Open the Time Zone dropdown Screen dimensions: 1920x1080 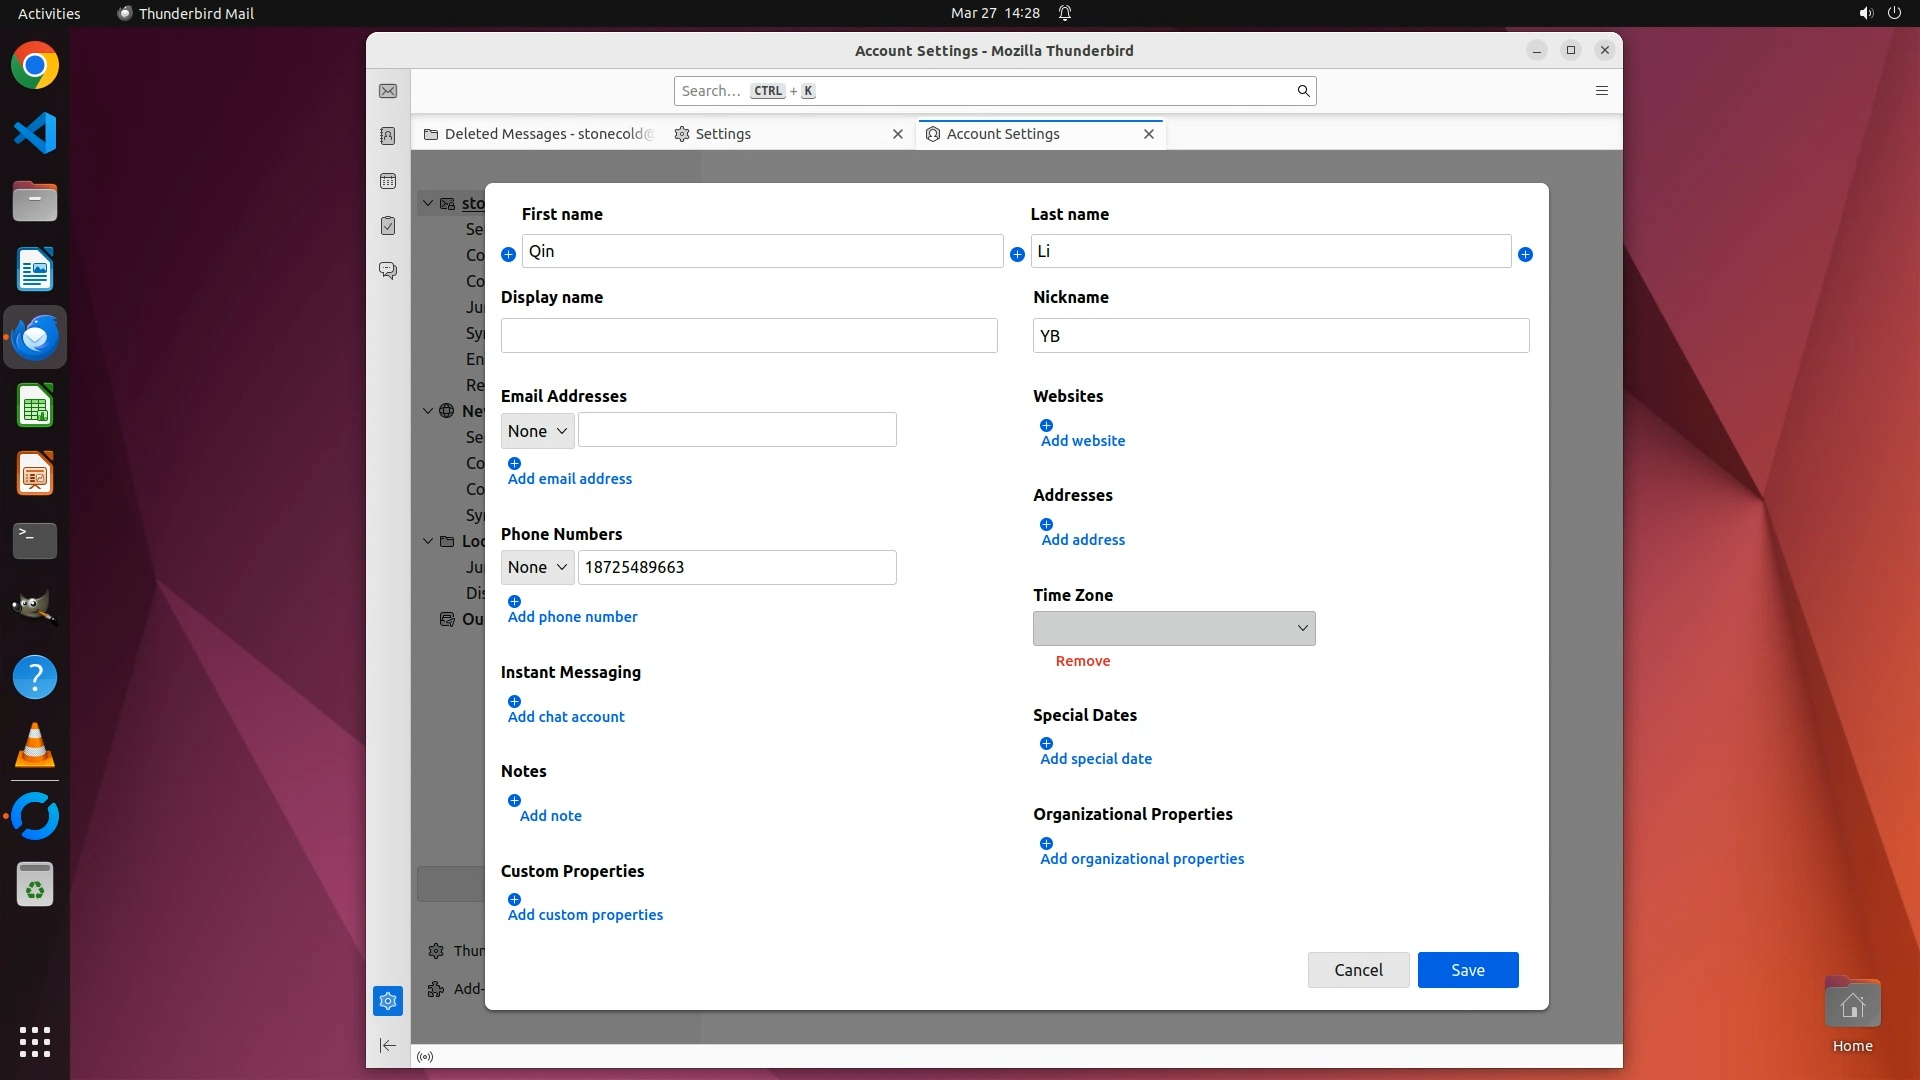point(1174,629)
